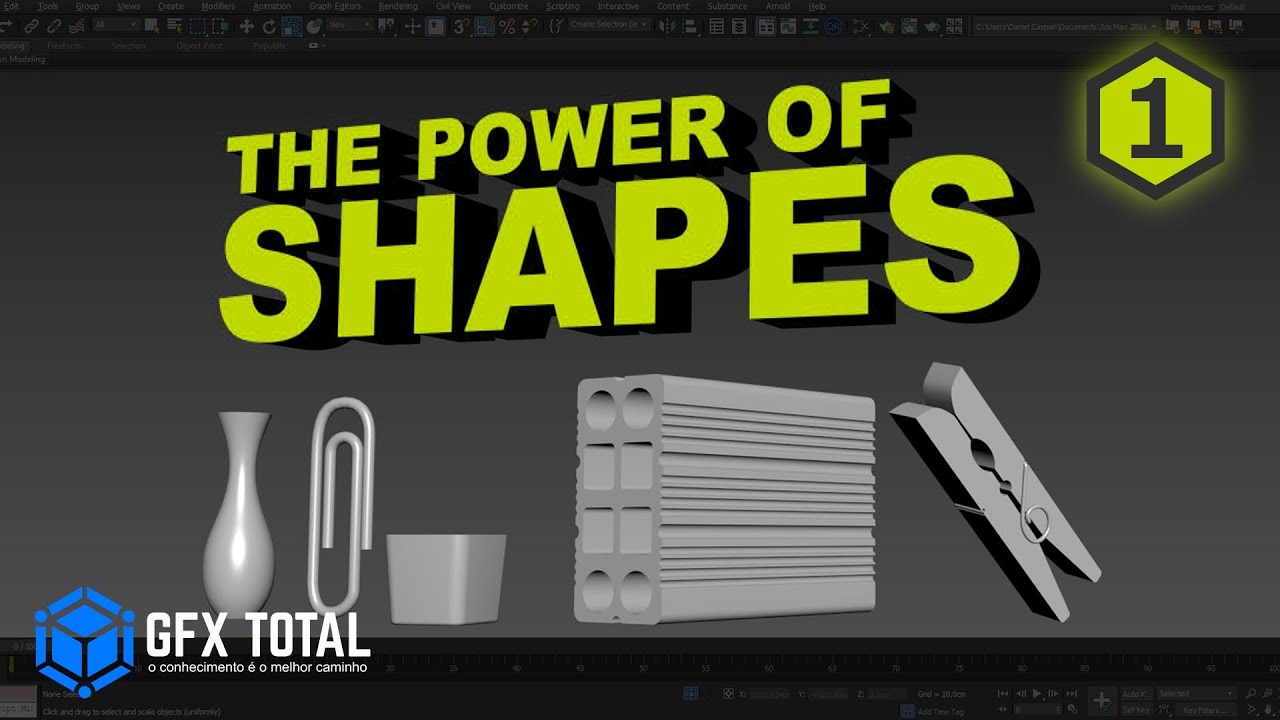The image size is (1280, 720).
Task: Click the Add Time Tag label
Action: coord(941,712)
